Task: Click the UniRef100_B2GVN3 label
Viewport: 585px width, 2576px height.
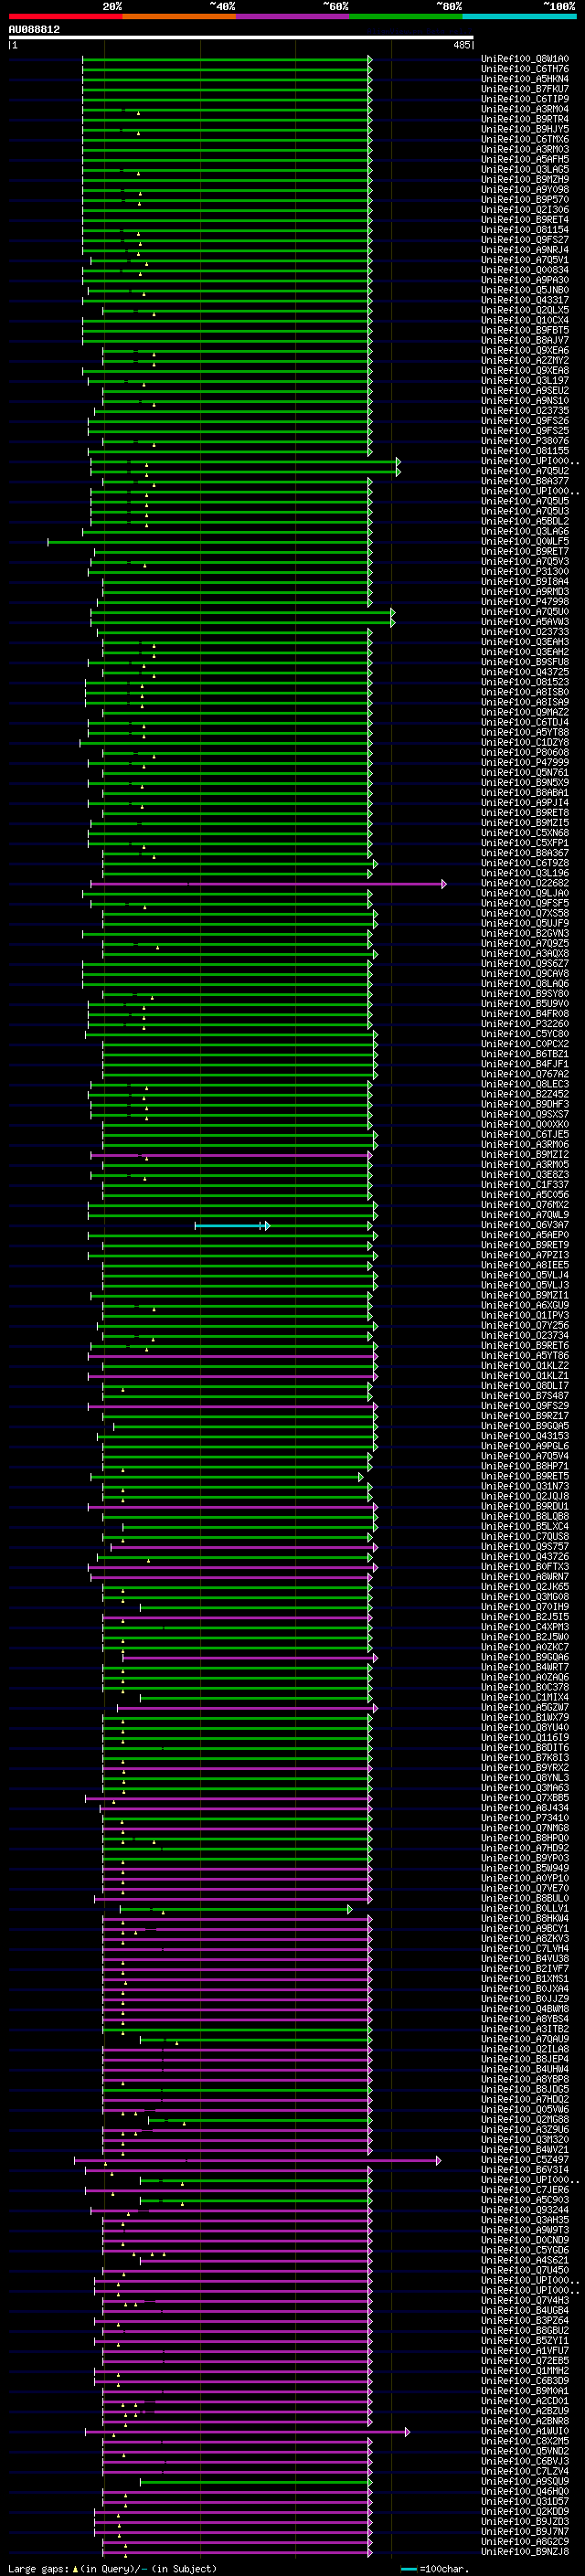Action: (525, 934)
